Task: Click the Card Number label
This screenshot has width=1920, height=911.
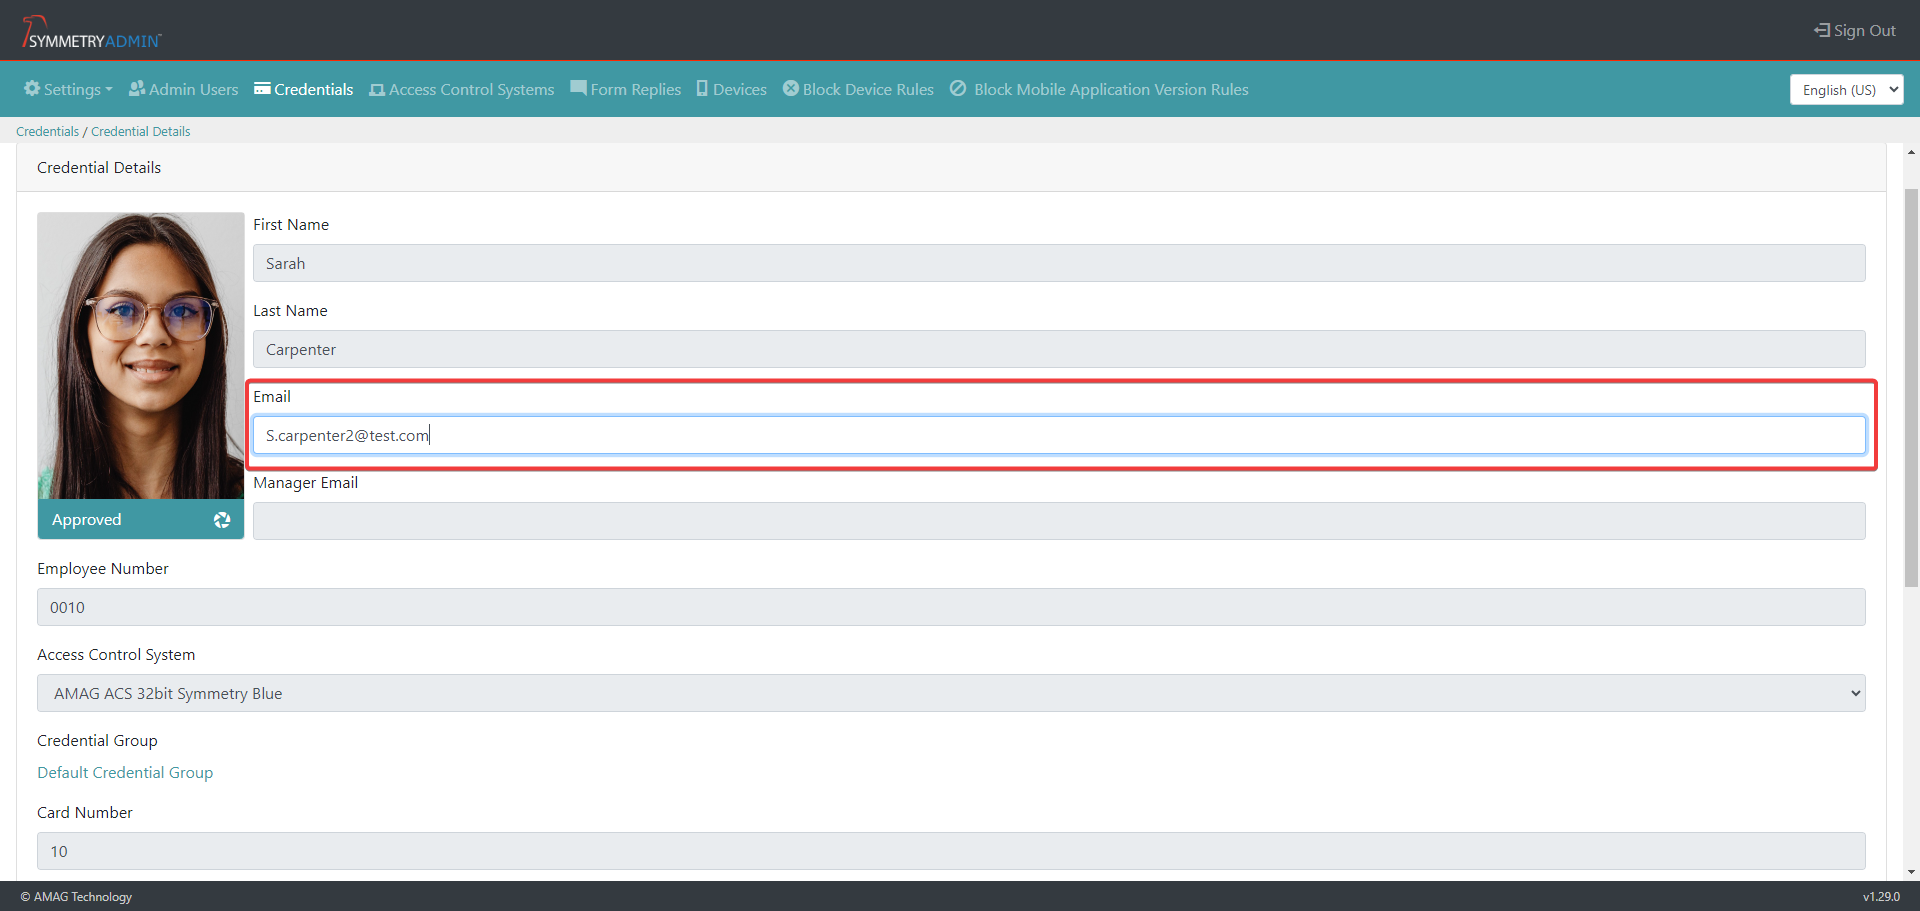Action: [85, 812]
